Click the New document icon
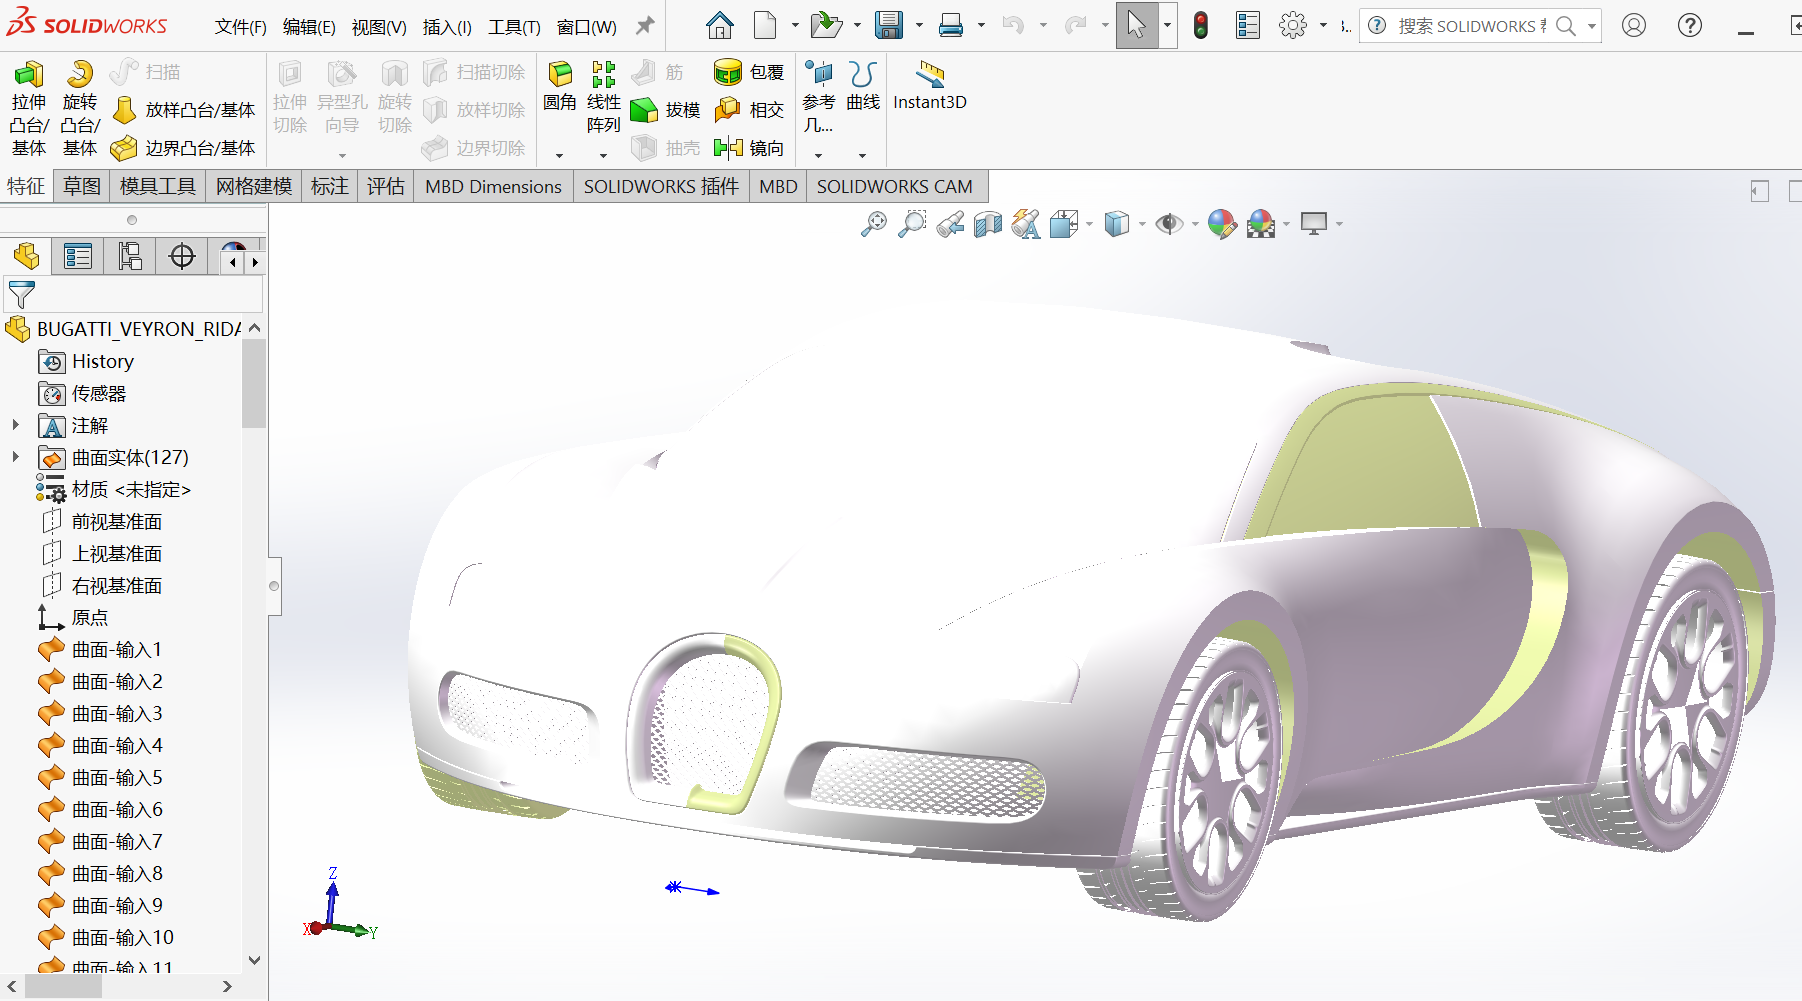This screenshot has width=1802, height=1001. (x=765, y=26)
